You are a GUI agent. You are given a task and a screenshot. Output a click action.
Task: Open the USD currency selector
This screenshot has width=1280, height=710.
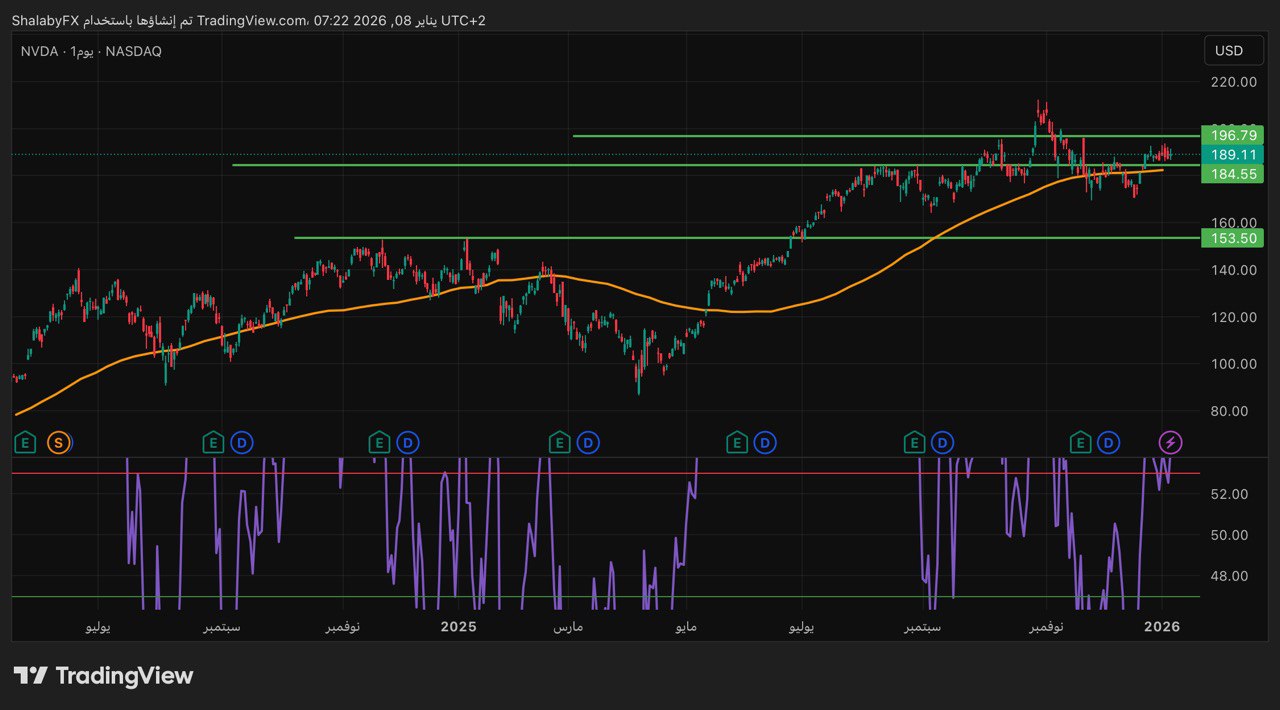(1228, 51)
